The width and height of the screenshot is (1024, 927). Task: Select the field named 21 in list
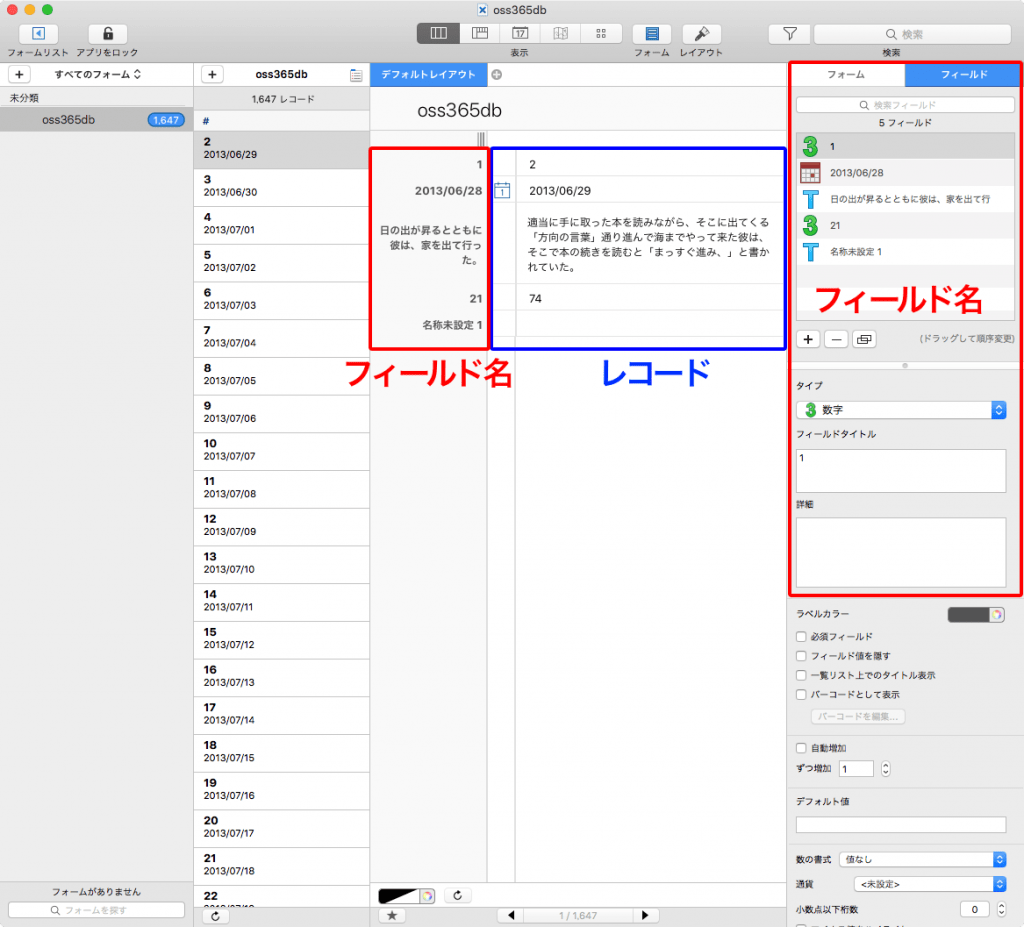tap(905, 225)
